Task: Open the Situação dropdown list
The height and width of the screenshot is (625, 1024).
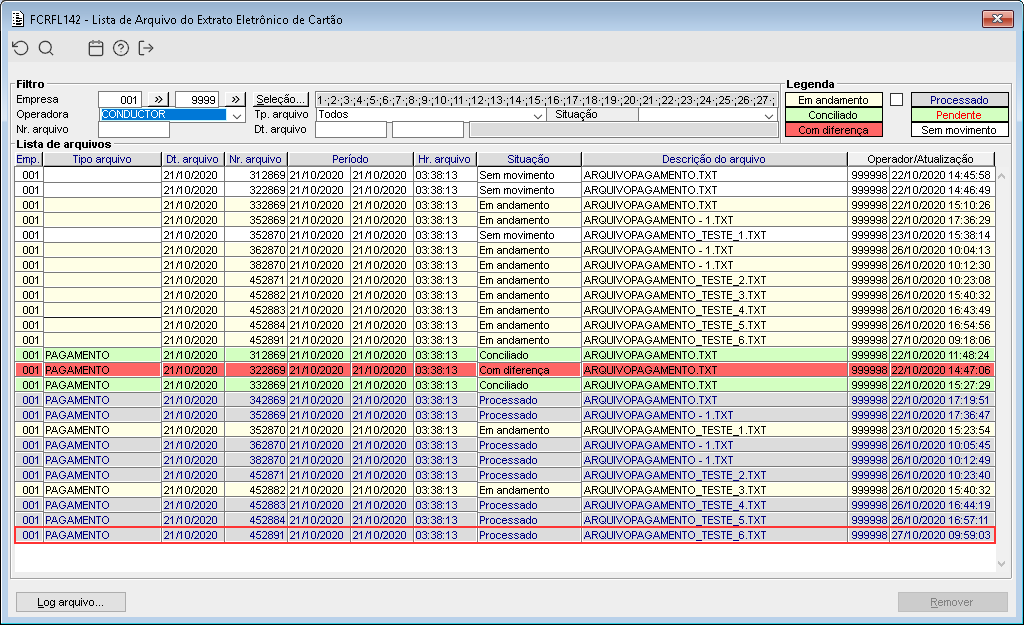Action: coord(768,115)
